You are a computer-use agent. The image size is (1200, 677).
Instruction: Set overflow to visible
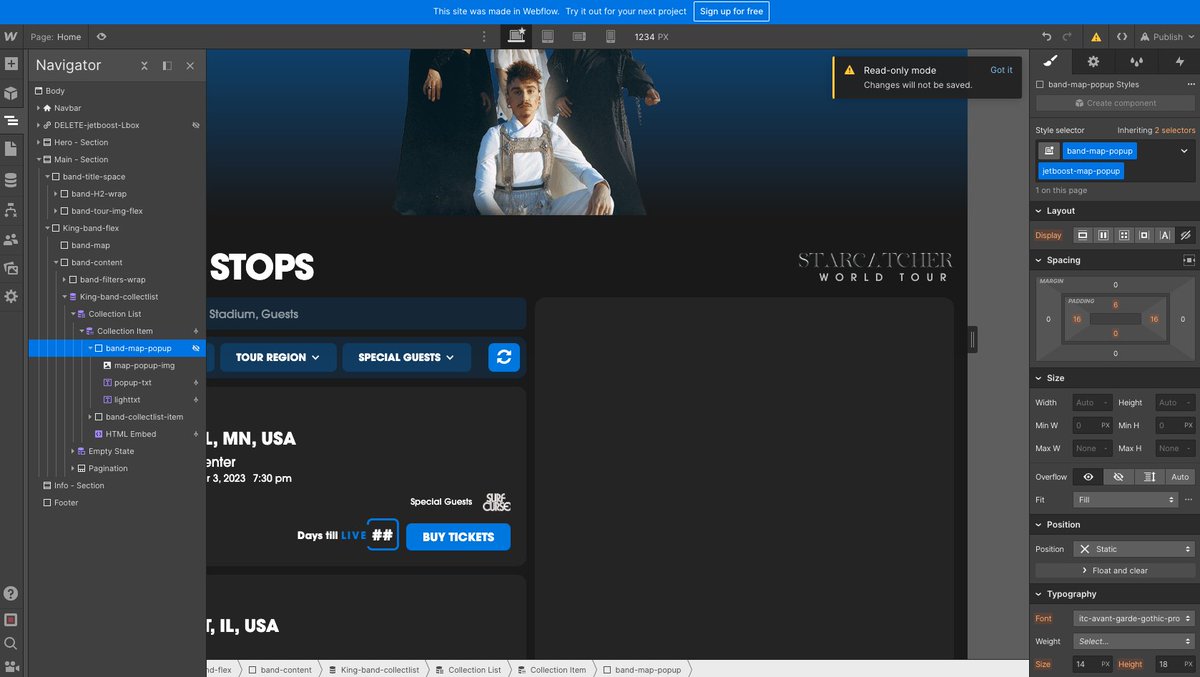[1088, 477]
